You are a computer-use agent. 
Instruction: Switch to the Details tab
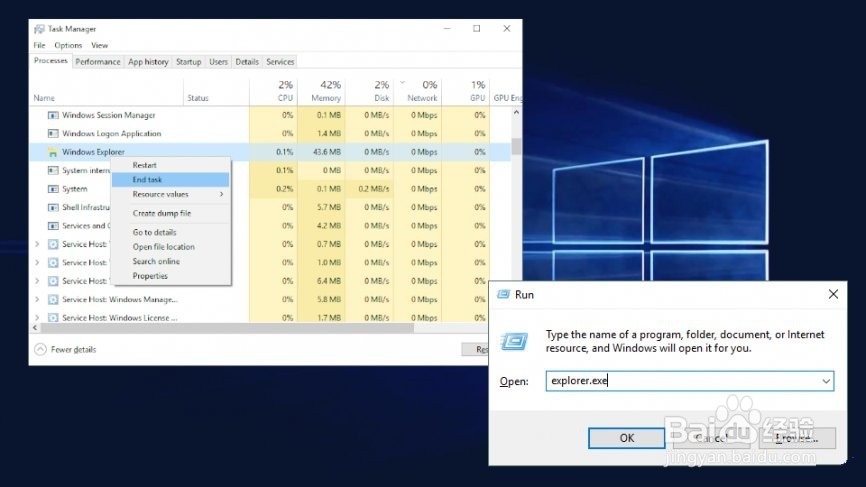click(x=247, y=62)
